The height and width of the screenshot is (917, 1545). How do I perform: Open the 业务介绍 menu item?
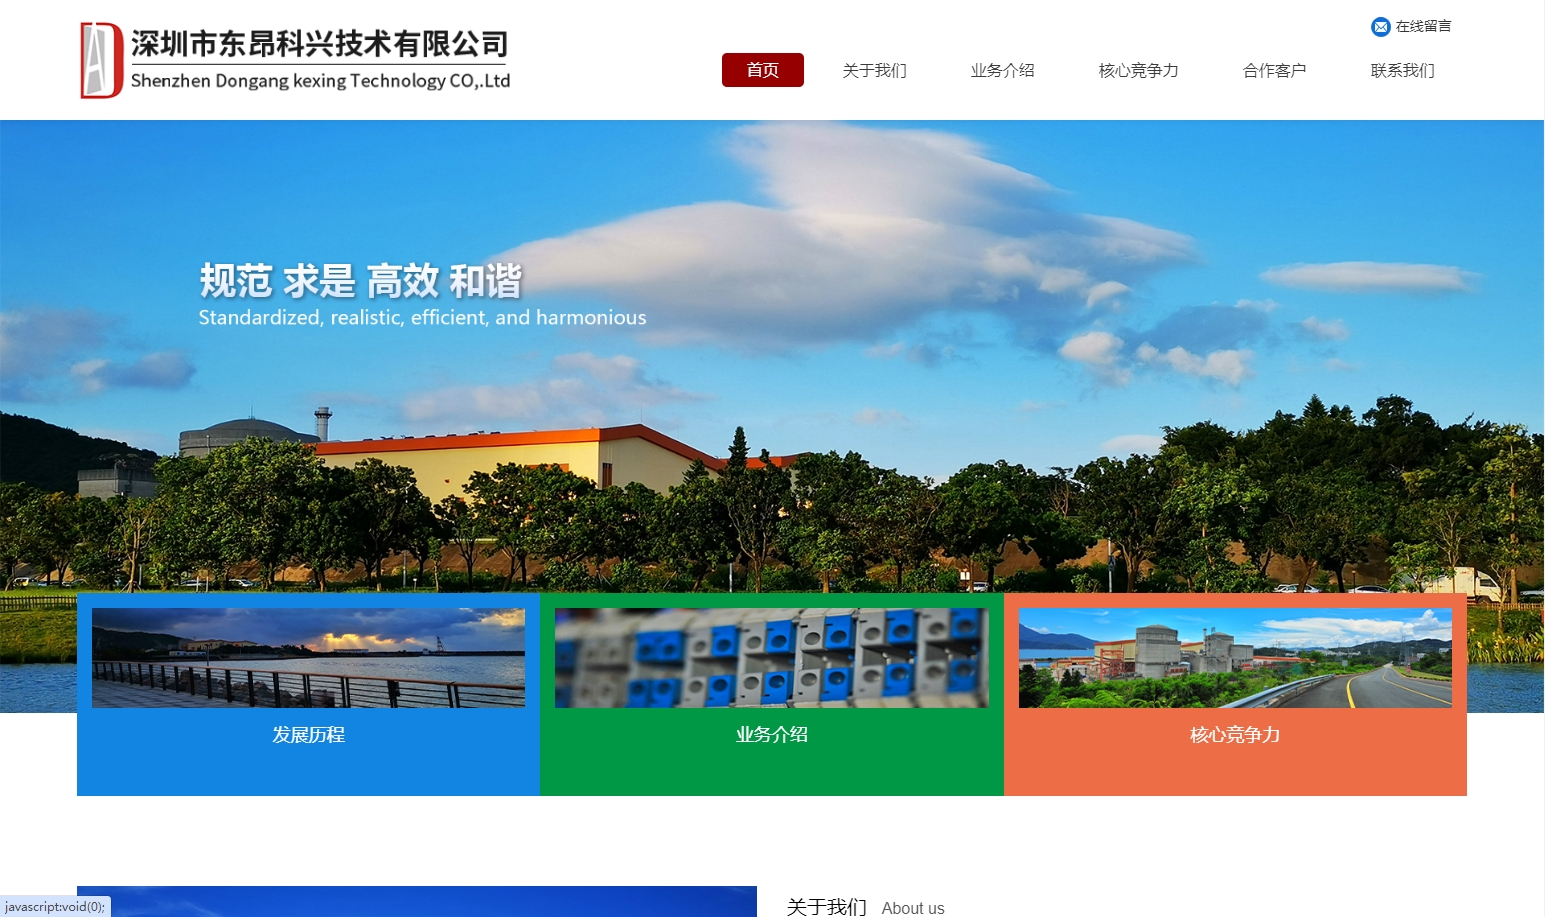1002,70
